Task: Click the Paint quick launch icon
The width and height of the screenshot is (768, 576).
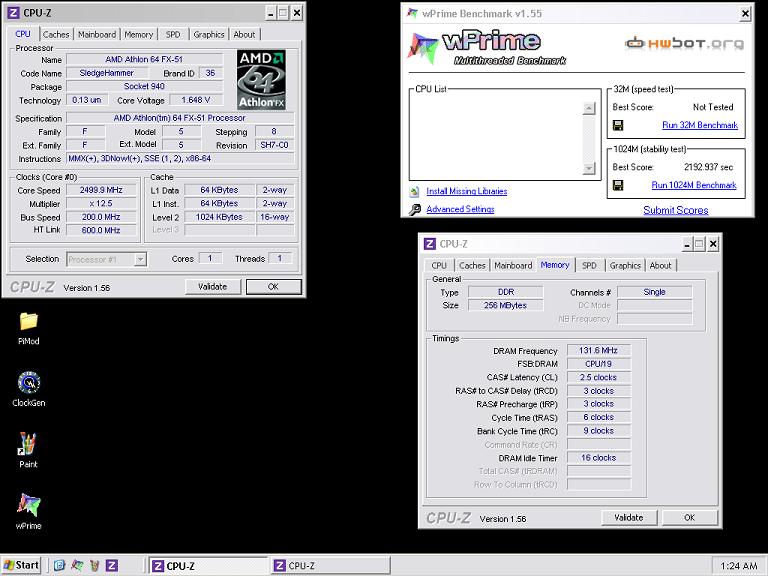Action: (95, 566)
